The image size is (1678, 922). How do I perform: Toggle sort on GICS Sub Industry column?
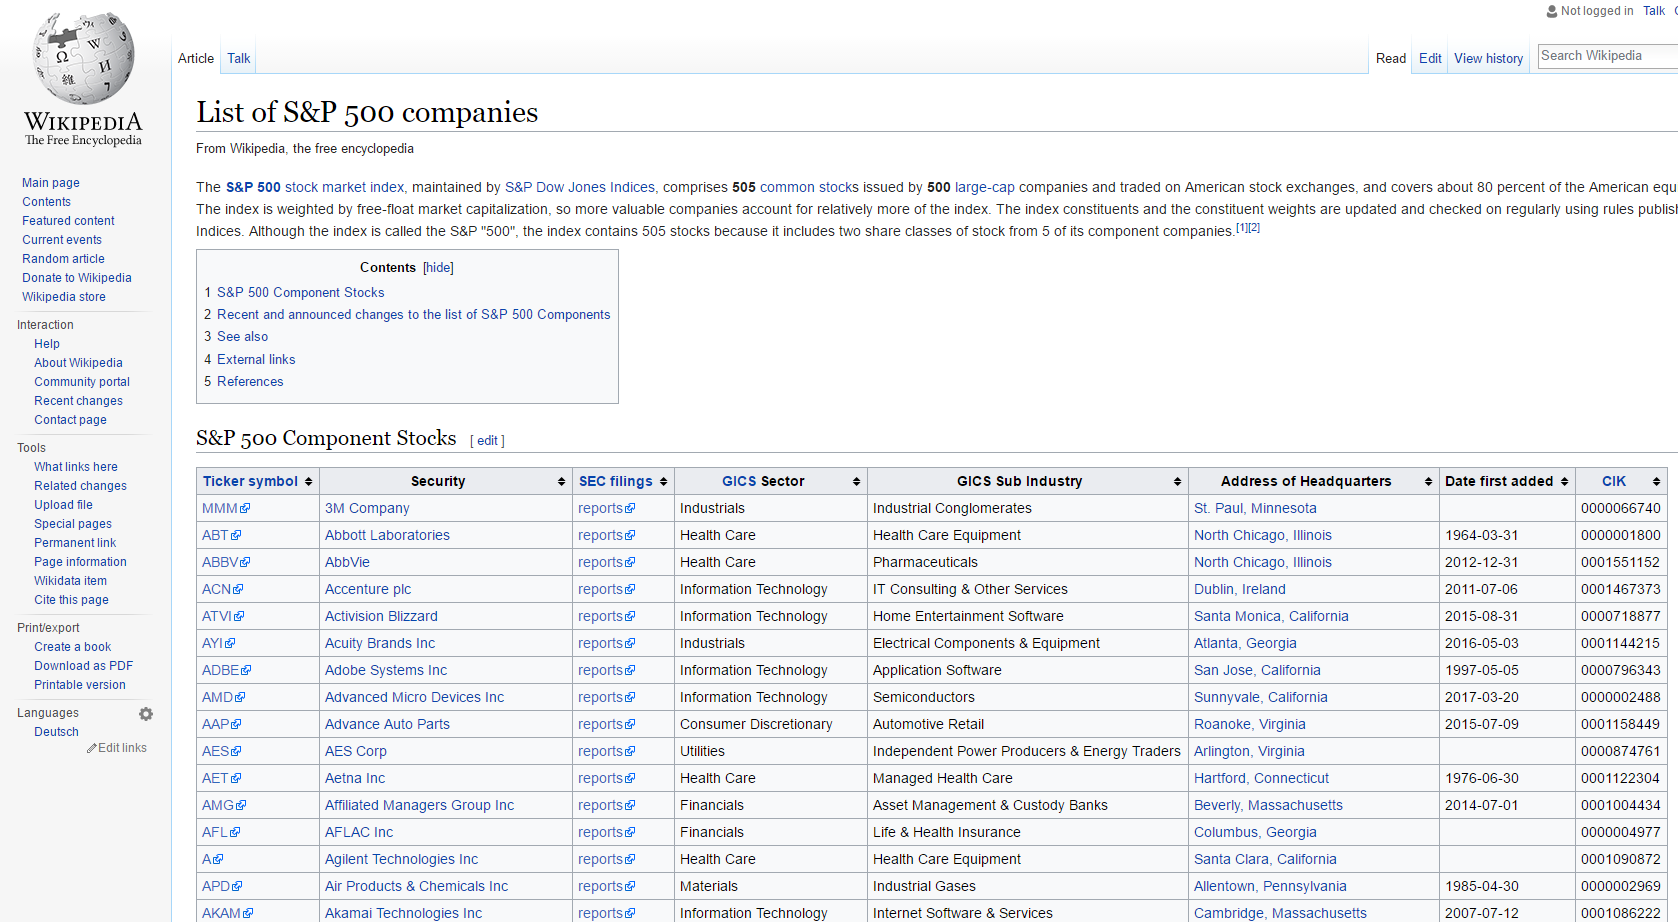click(1176, 481)
